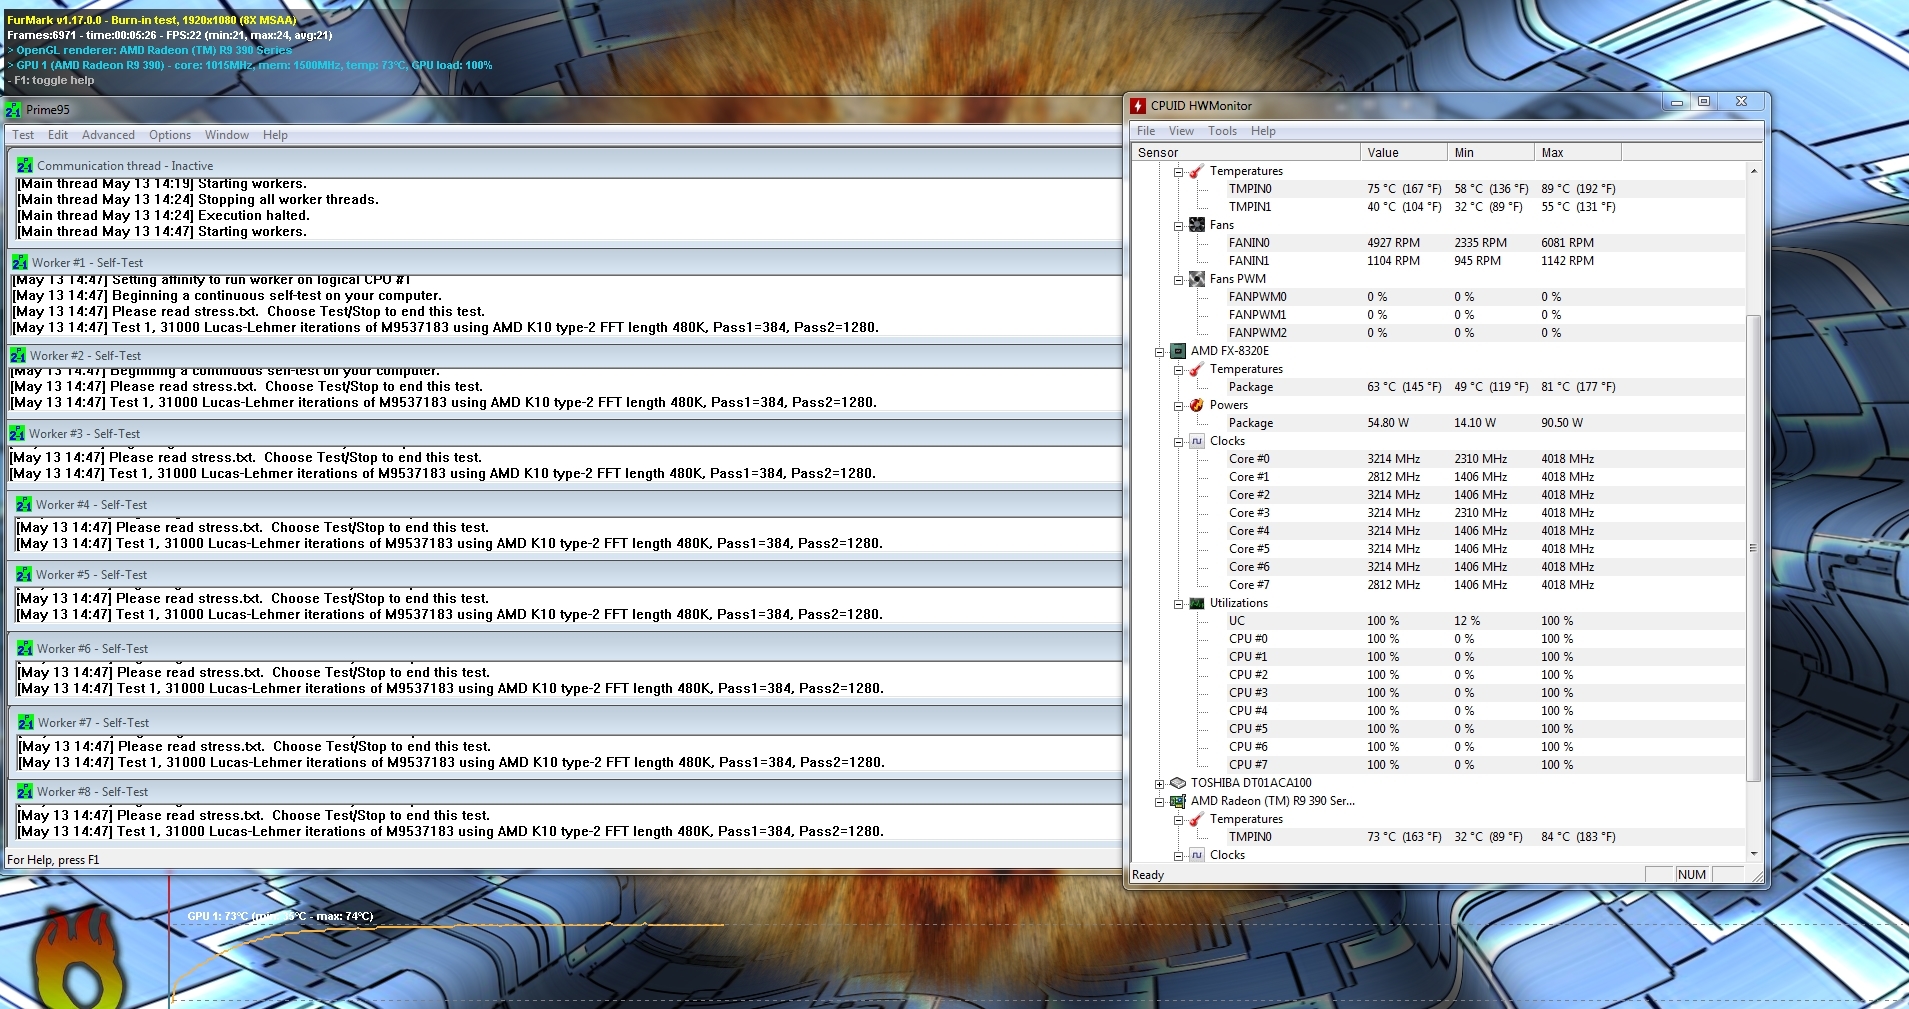Click the Communication thread window icon
Screen dimensions: 1909x1009
25,166
